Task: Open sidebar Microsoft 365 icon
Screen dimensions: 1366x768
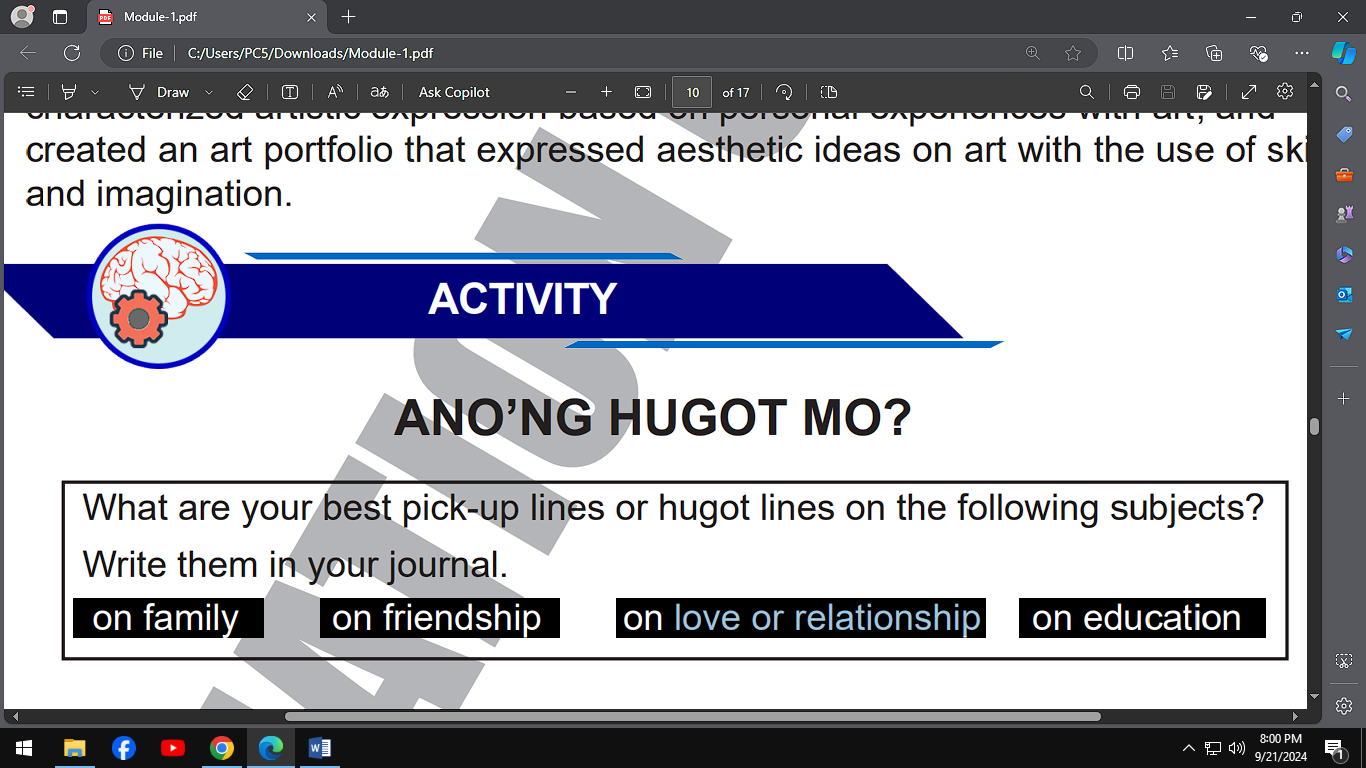Action: click(1343, 255)
